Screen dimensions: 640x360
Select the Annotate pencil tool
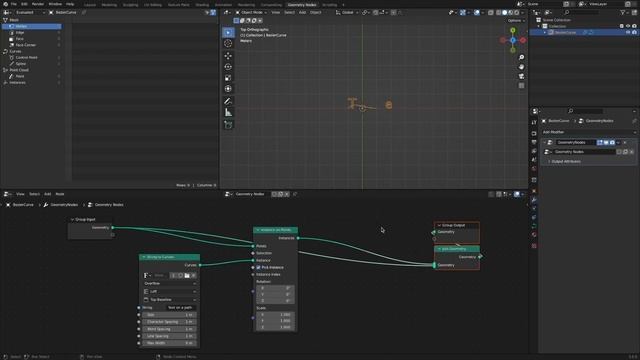click(x=228, y=101)
